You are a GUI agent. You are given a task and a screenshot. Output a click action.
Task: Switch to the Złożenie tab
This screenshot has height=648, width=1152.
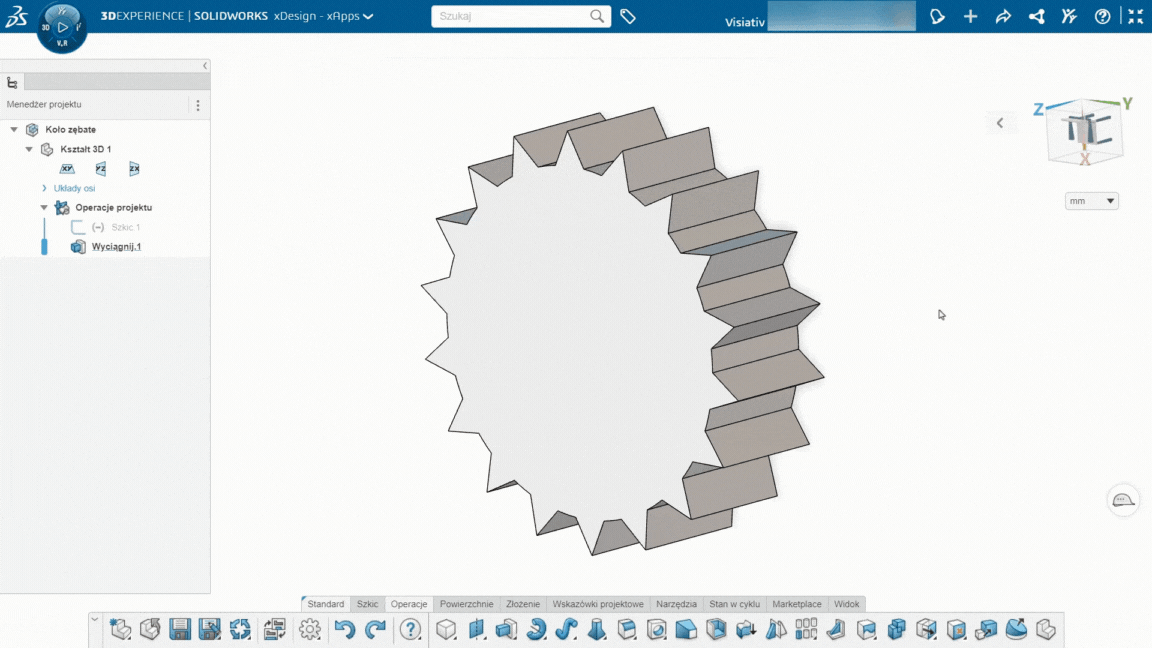523,604
